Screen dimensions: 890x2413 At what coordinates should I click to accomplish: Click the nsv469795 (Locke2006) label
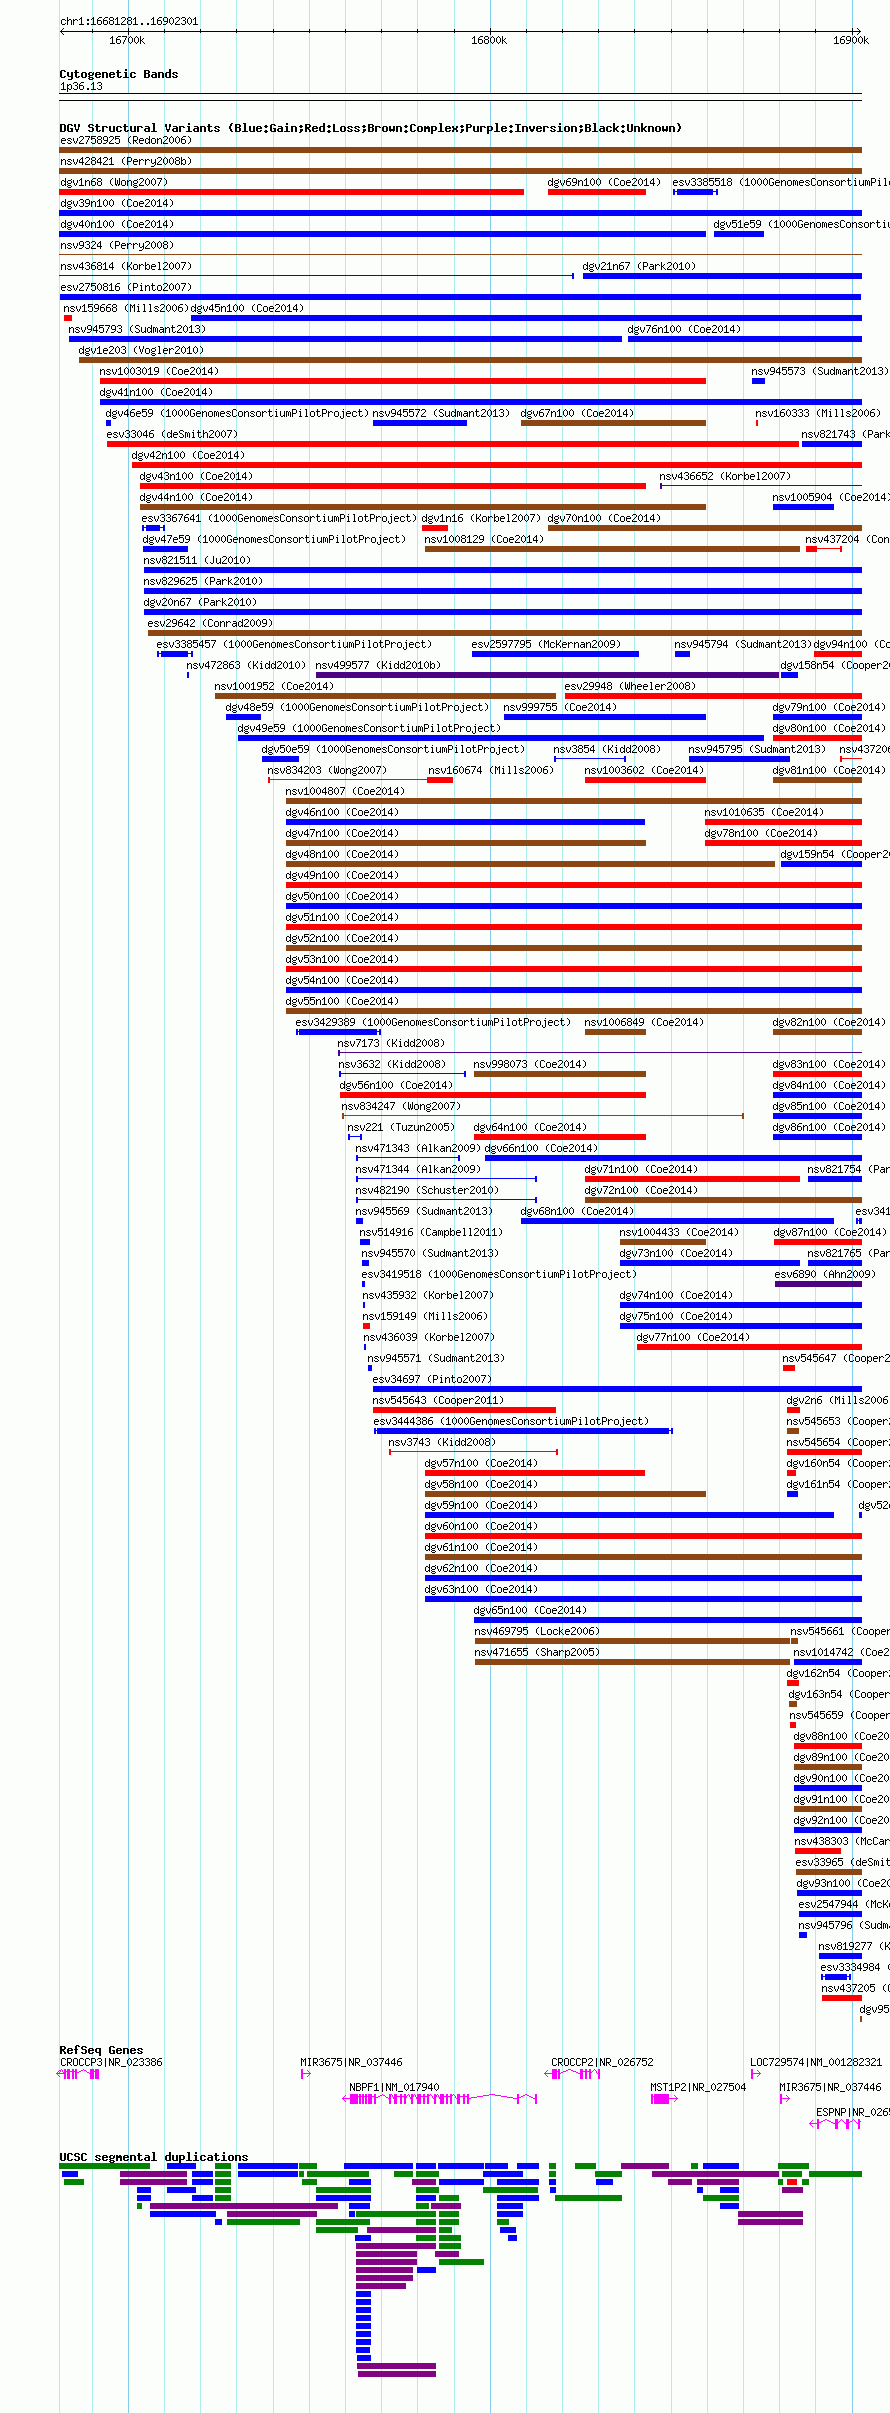click(x=537, y=1631)
